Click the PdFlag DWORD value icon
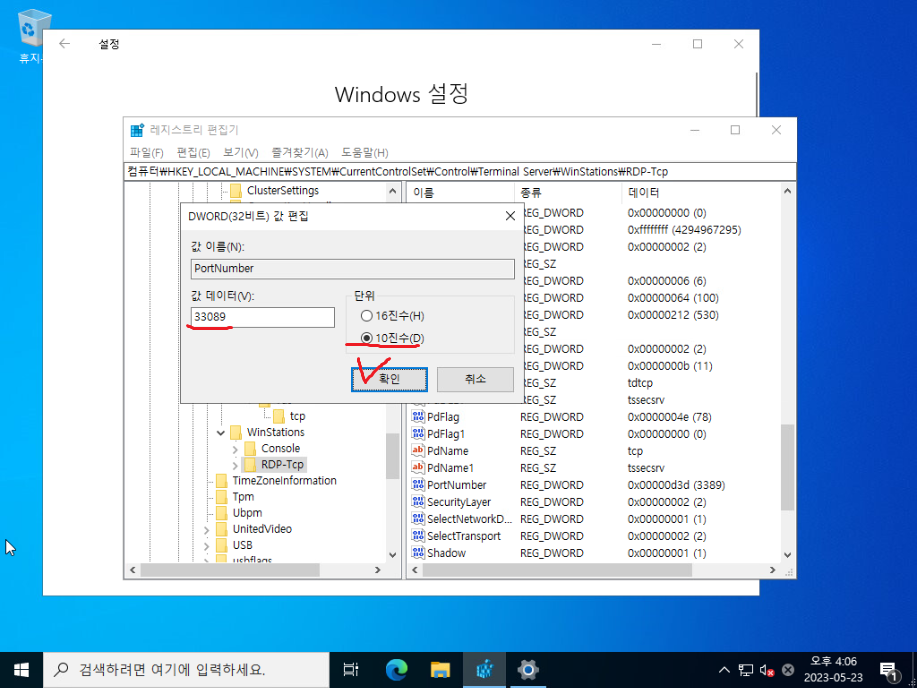917x688 pixels. (418, 417)
